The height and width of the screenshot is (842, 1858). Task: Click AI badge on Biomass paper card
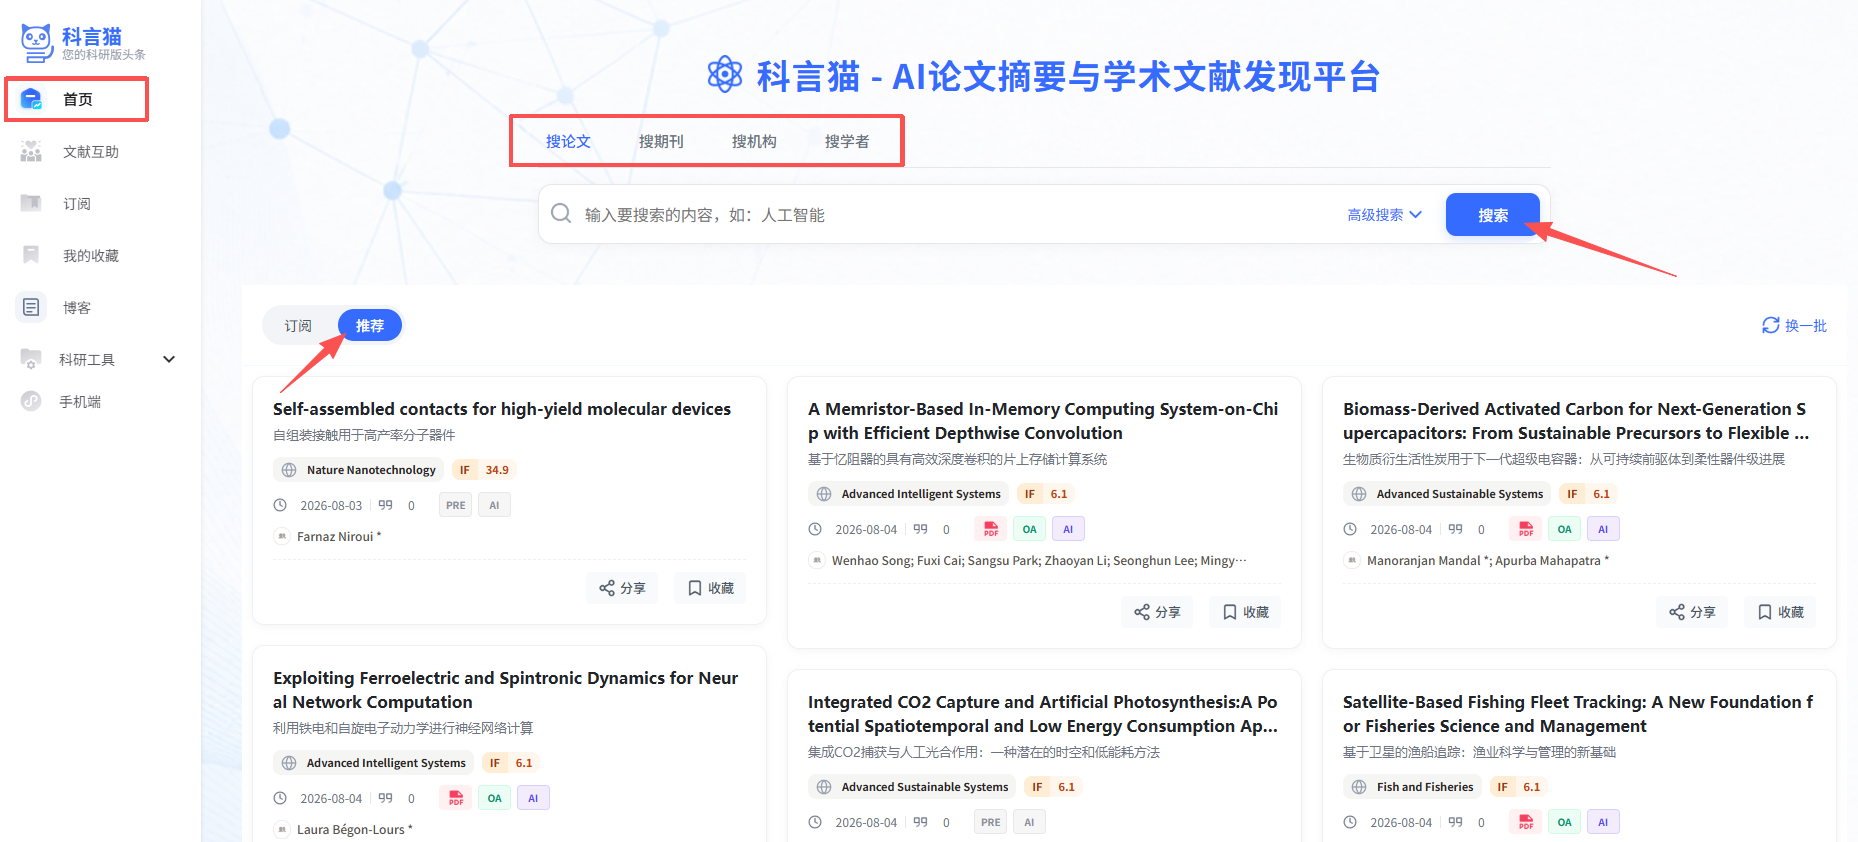(1602, 529)
